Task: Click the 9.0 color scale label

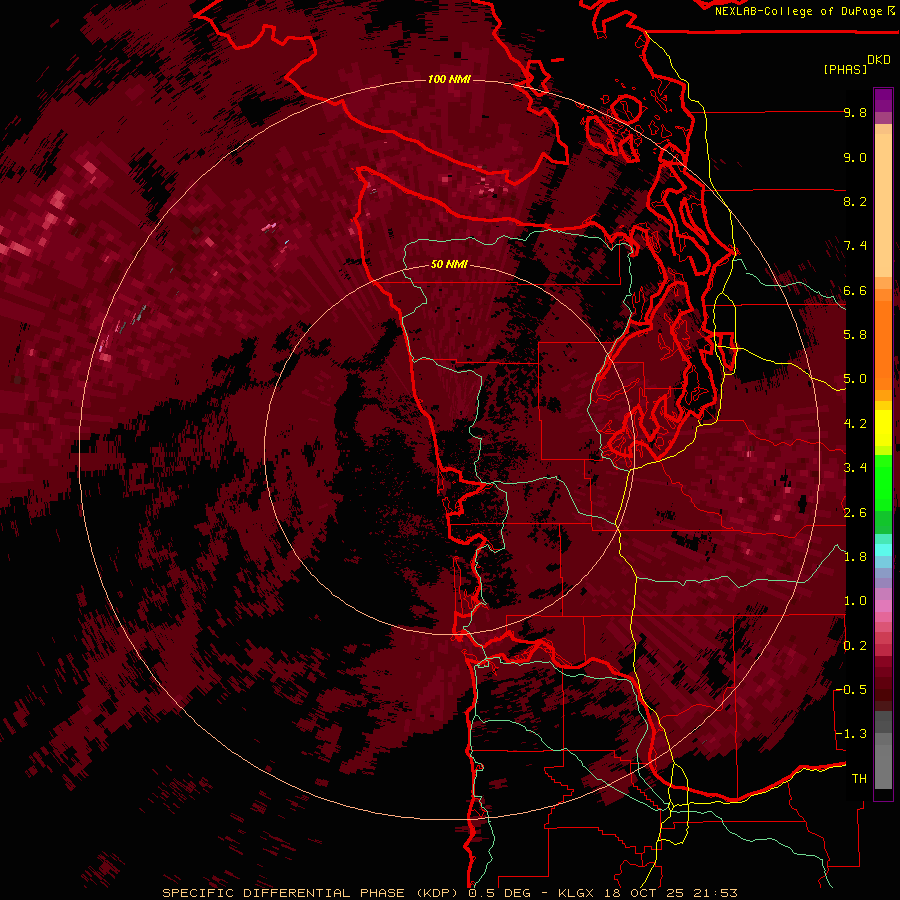Action: (x=855, y=157)
